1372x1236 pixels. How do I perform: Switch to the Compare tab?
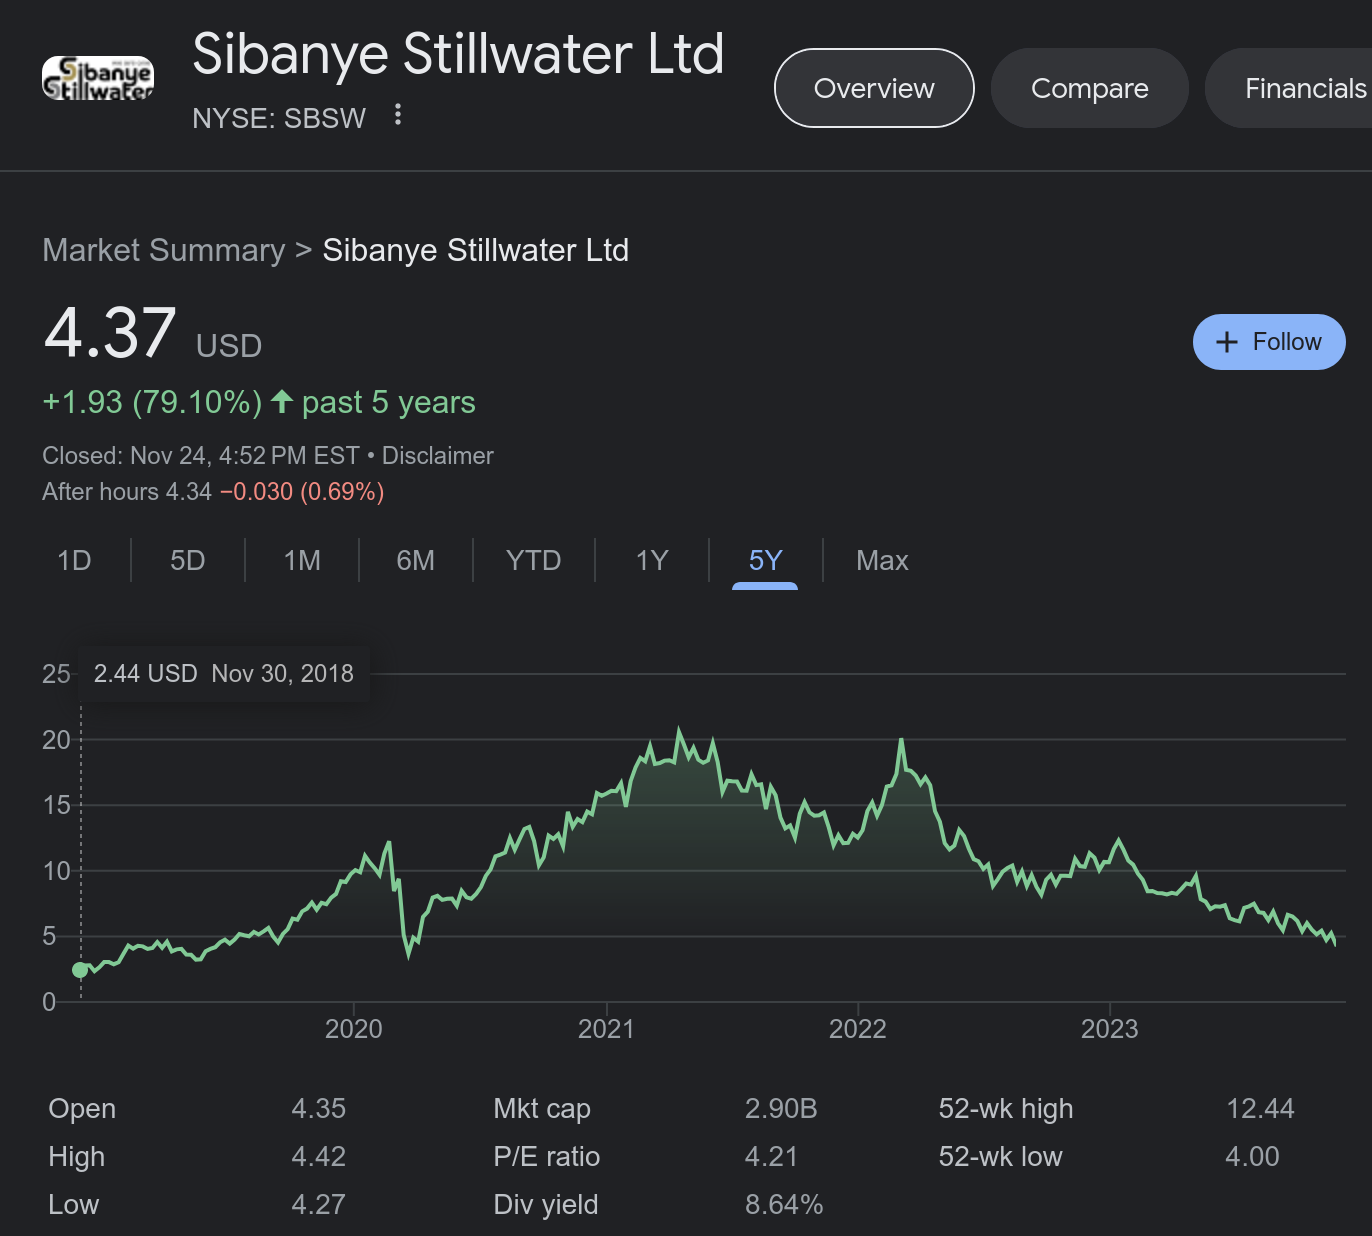(x=1089, y=88)
